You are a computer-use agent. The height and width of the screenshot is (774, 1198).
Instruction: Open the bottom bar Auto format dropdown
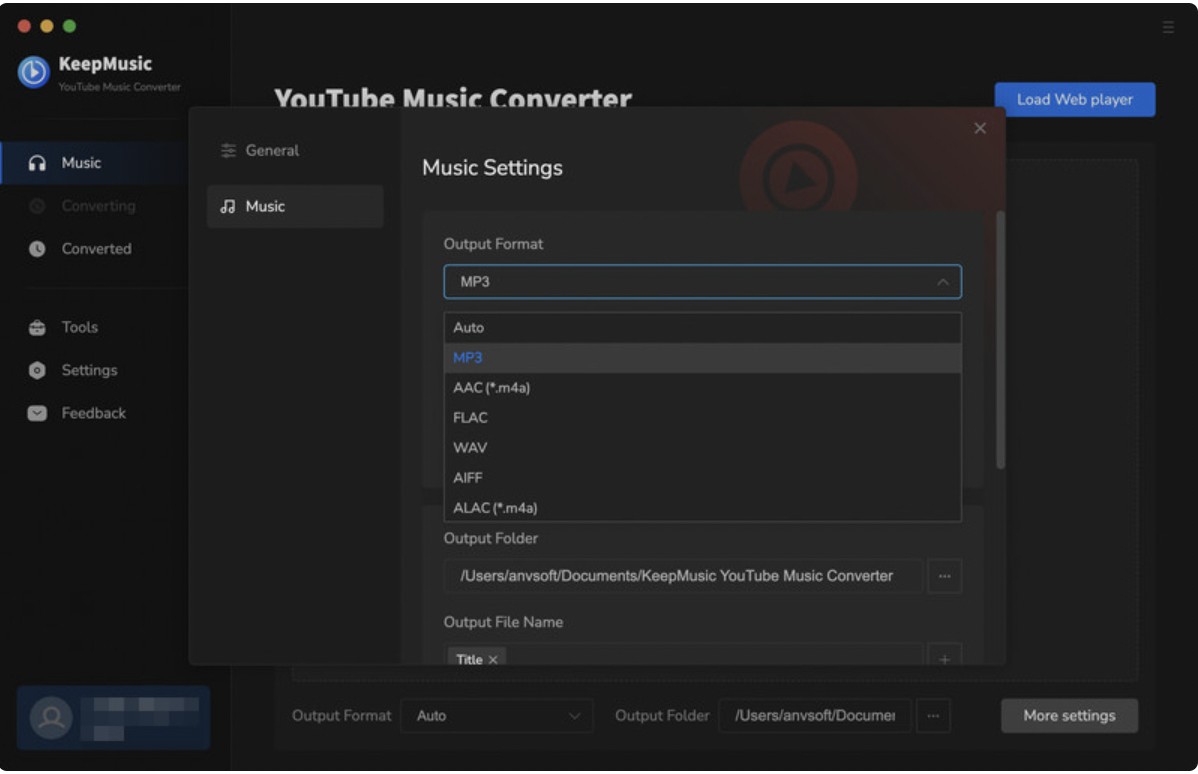pos(497,716)
